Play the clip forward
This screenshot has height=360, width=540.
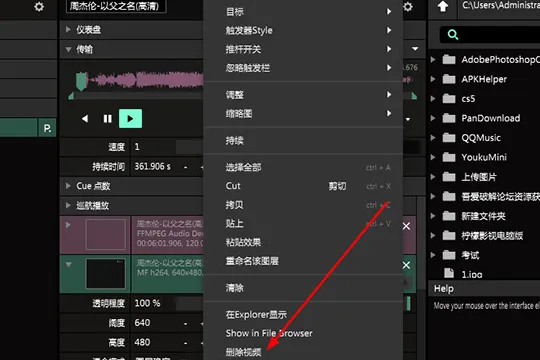pos(130,119)
